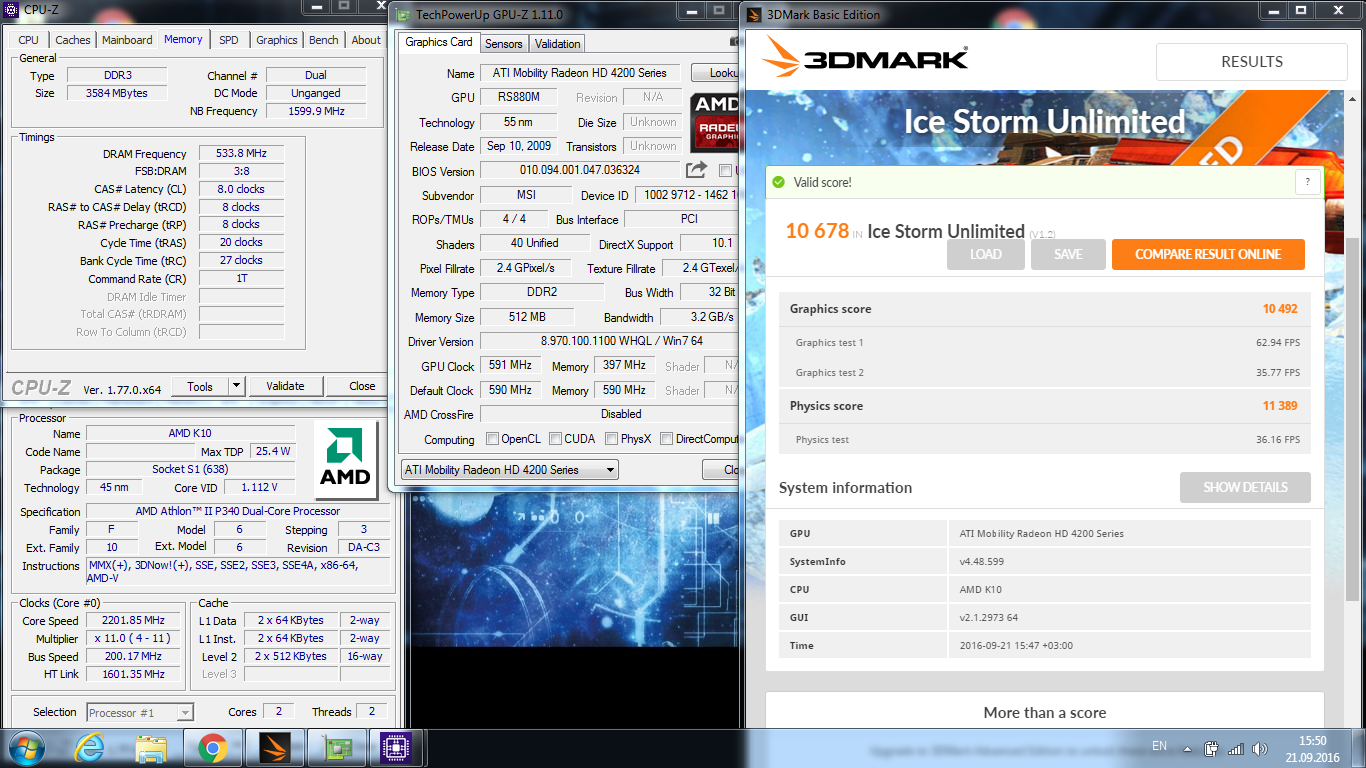Click the EN language indicator

(1159, 746)
